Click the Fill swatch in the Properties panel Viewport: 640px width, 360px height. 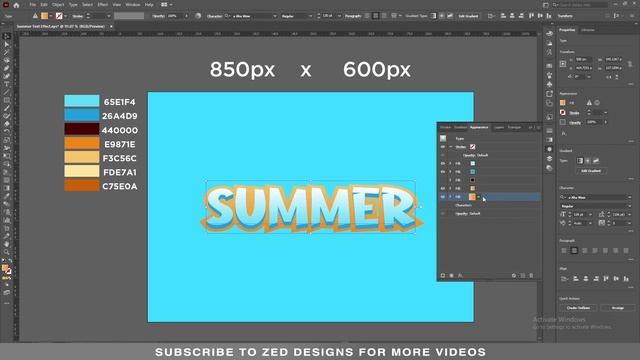pos(563,102)
